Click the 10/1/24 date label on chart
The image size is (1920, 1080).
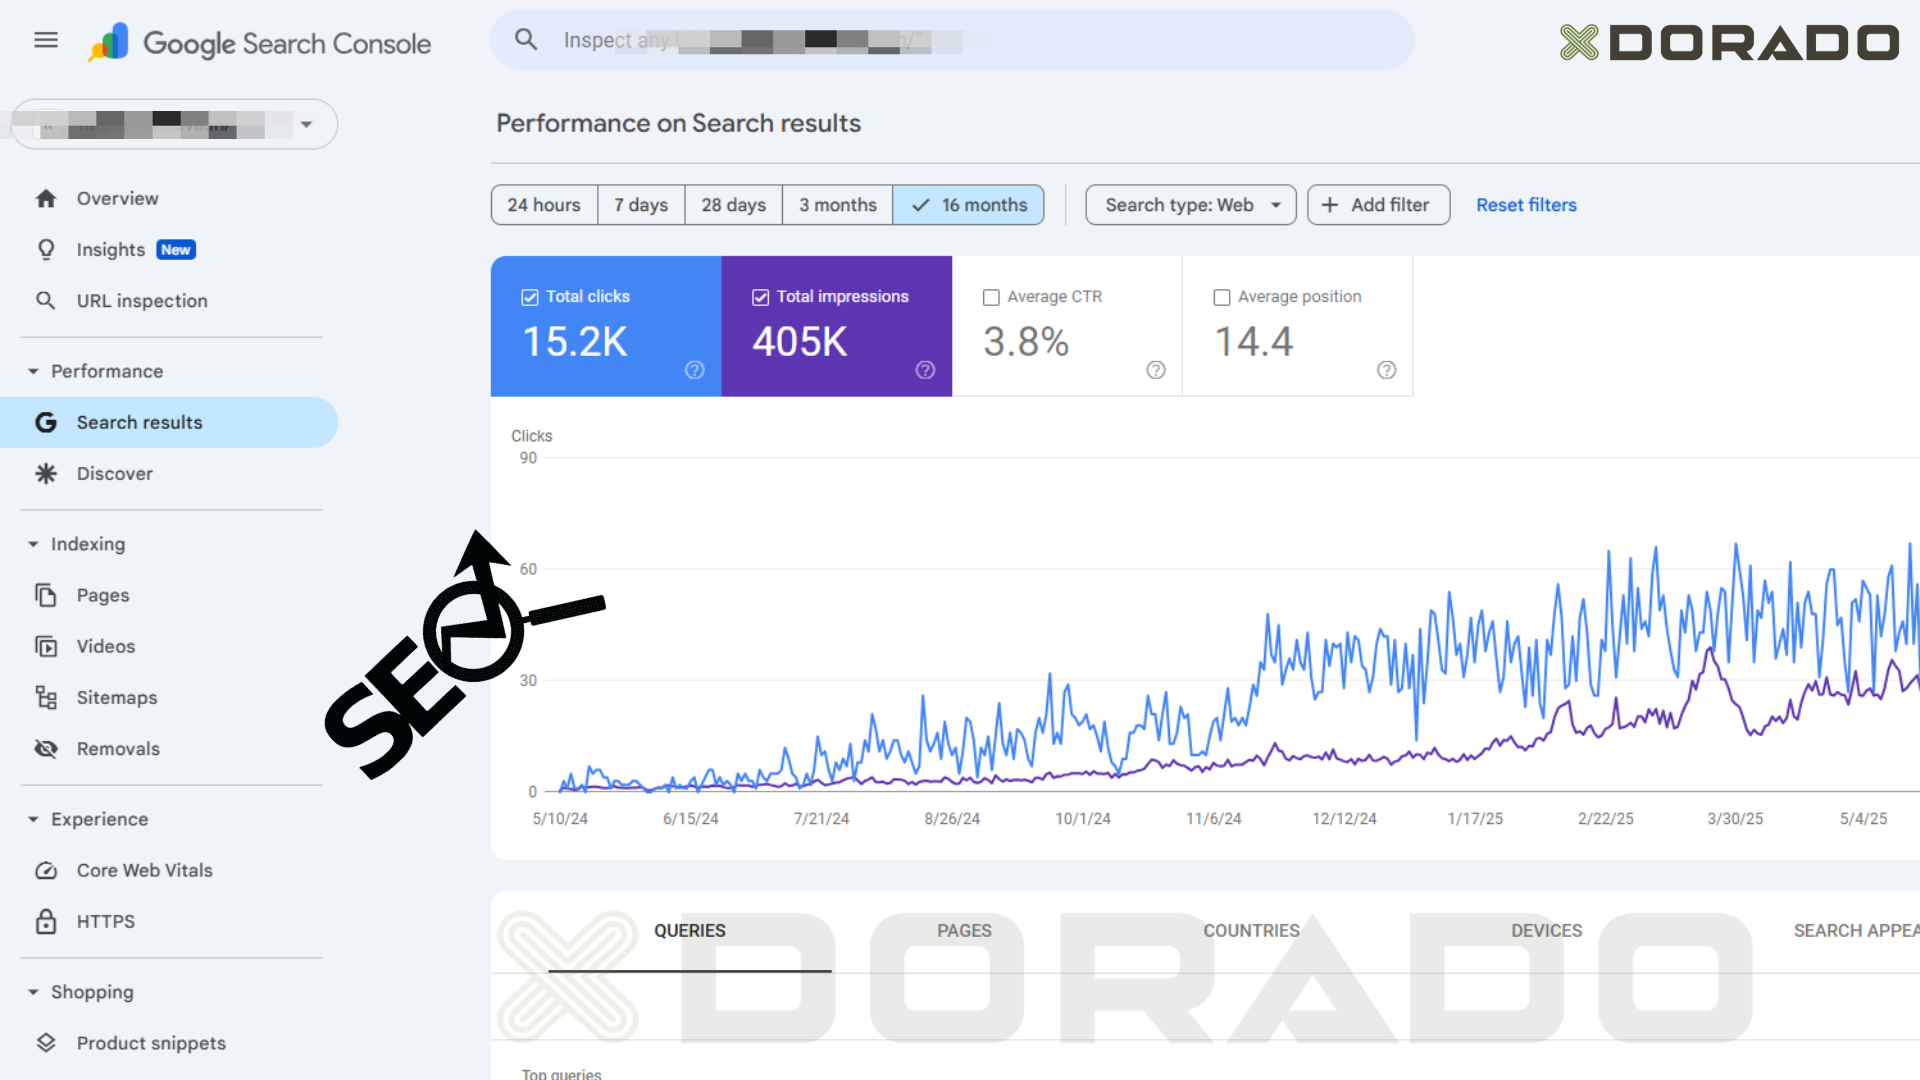[1083, 818]
